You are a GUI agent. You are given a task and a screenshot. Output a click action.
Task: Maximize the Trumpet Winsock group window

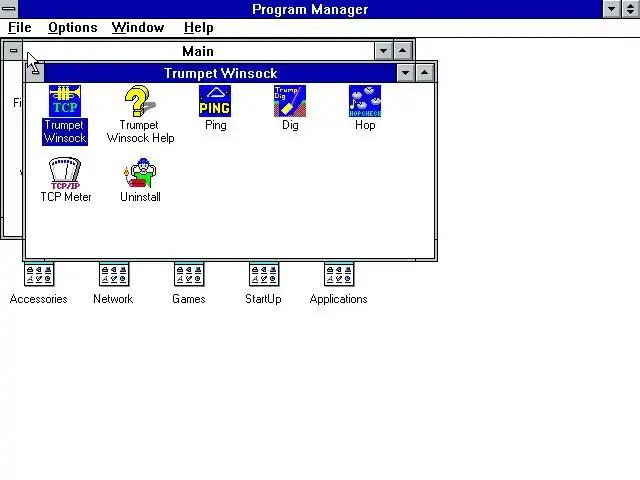coord(424,73)
